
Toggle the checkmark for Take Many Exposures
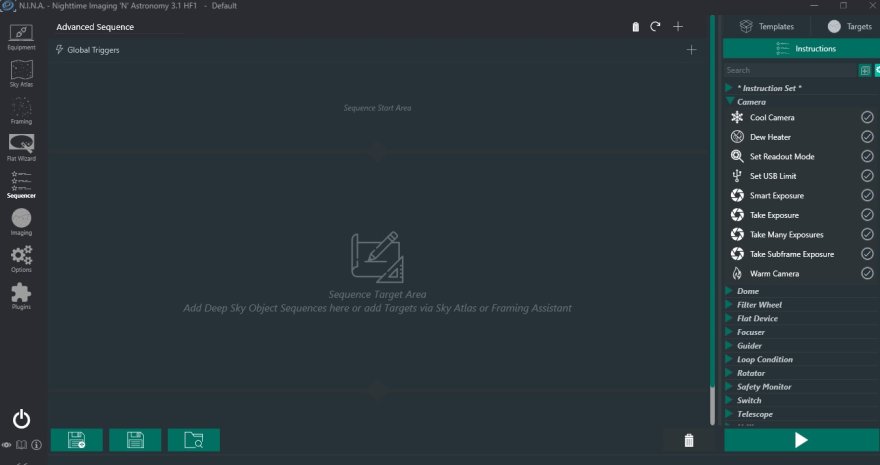867,234
